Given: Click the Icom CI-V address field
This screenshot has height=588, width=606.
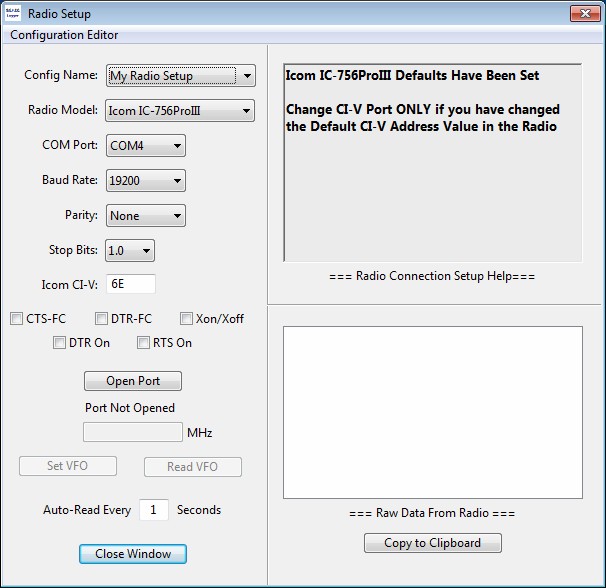Looking at the screenshot, I should tap(130, 284).
